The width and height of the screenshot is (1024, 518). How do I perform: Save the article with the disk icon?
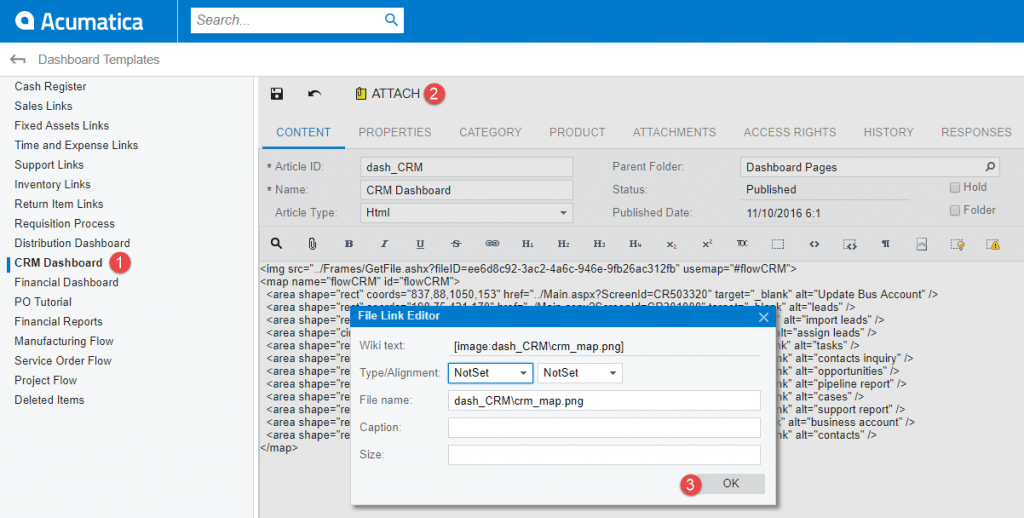277,93
